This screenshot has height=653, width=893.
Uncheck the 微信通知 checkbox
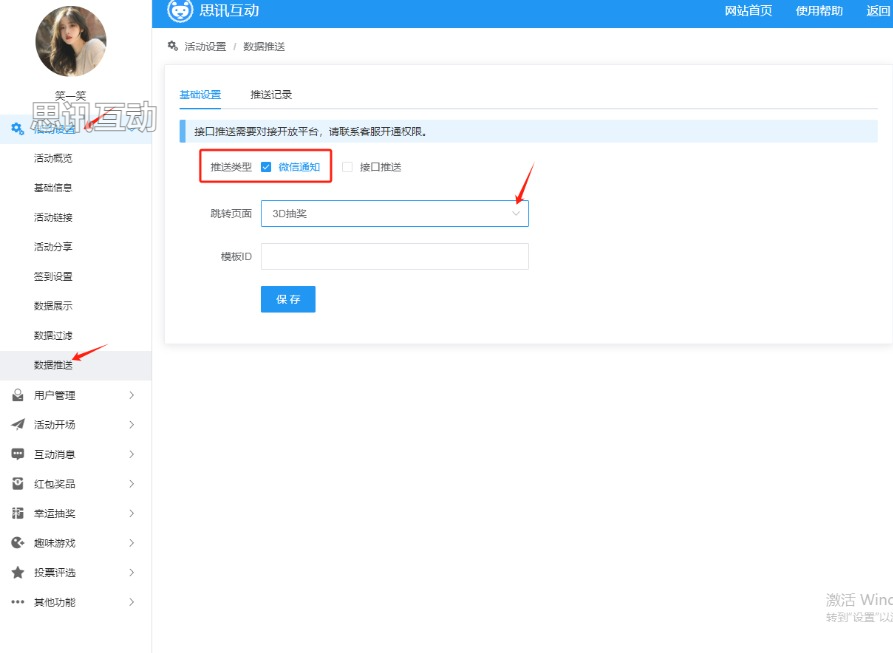[266, 167]
